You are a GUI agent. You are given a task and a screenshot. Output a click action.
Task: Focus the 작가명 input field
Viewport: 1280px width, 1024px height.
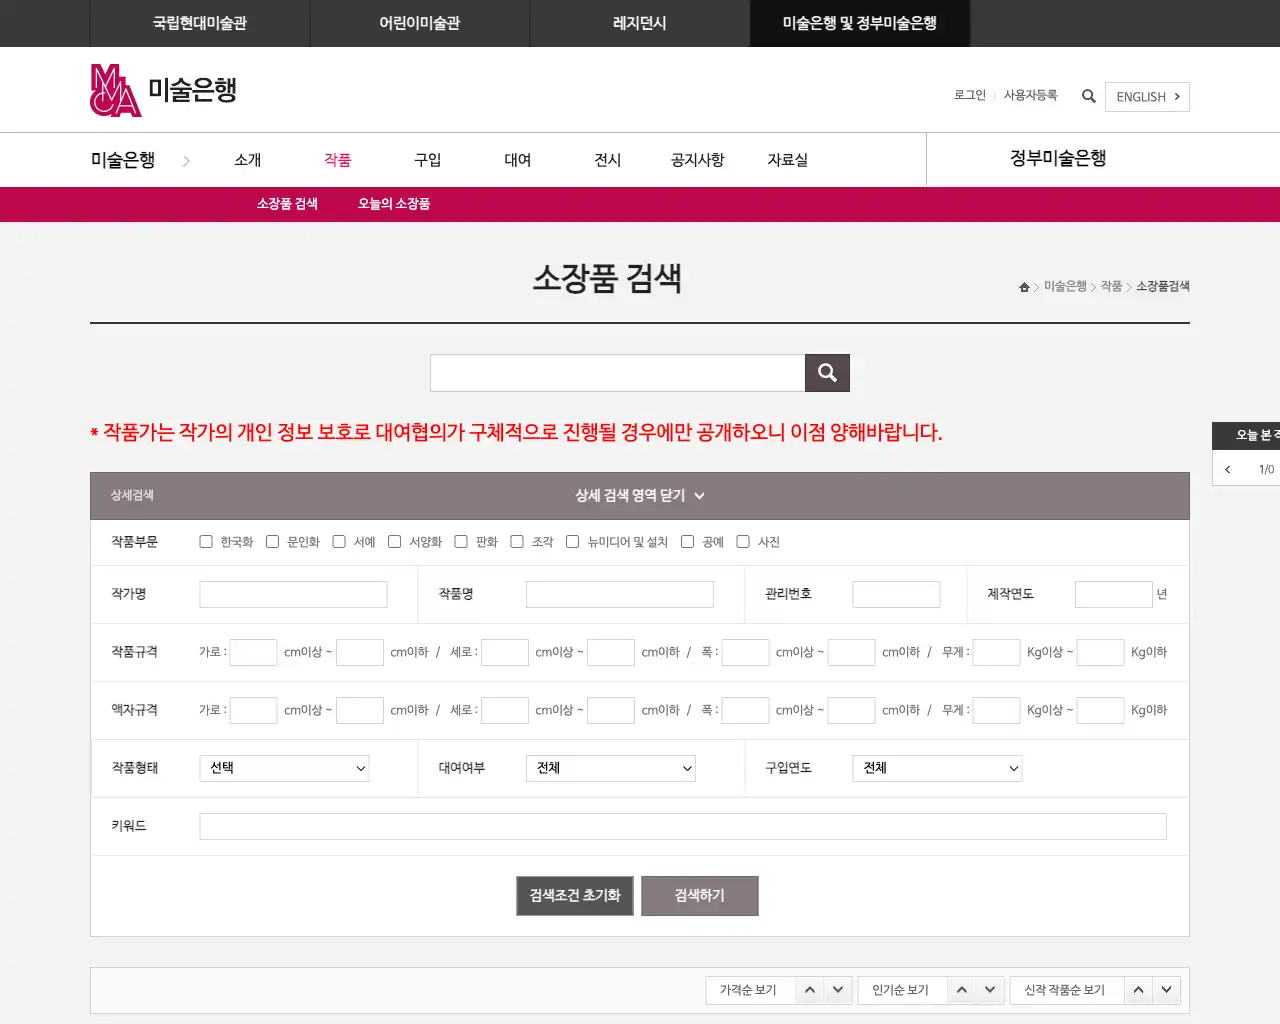pos(293,595)
